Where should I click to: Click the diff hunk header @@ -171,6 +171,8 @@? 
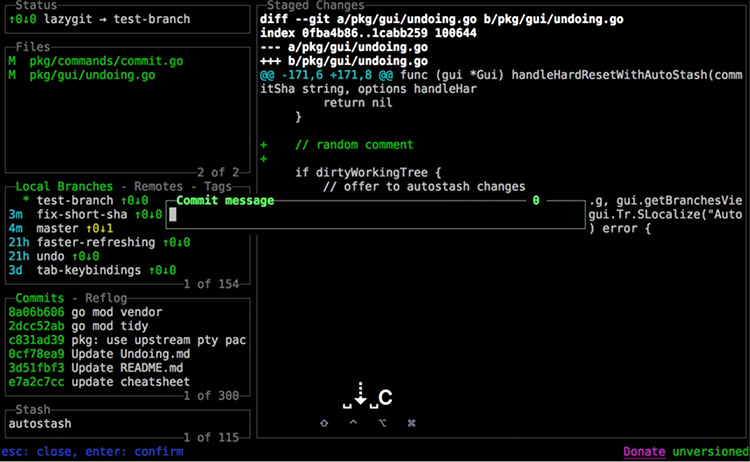[326, 75]
